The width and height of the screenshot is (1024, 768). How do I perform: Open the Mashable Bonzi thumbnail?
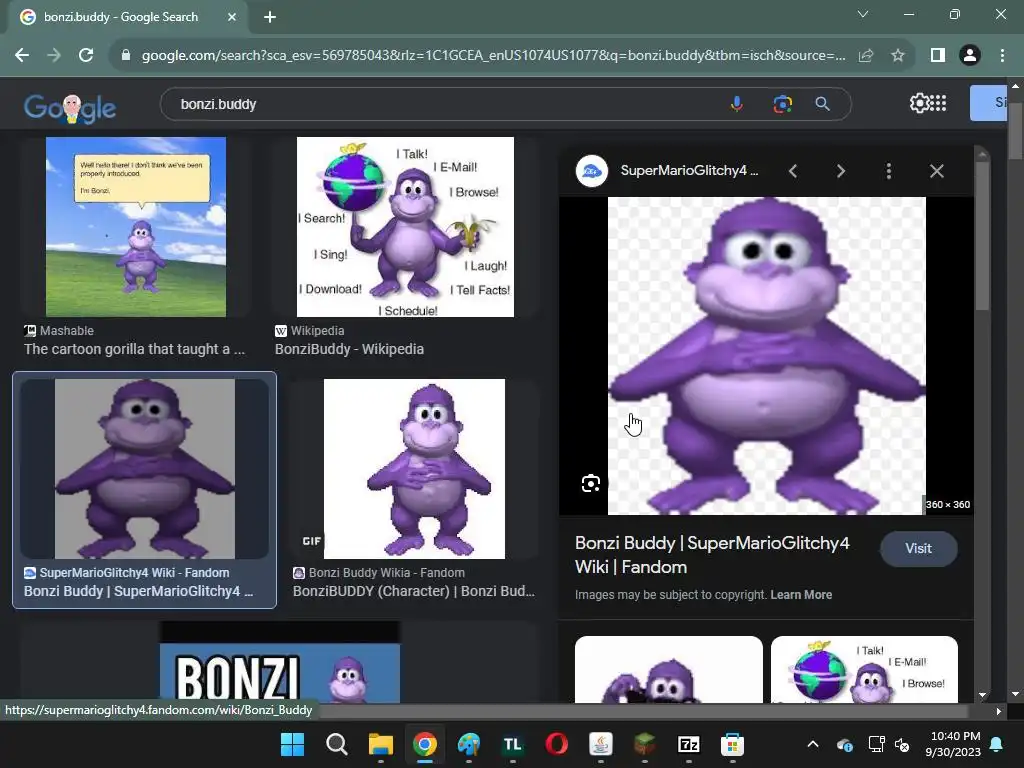(x=136, y=227)
